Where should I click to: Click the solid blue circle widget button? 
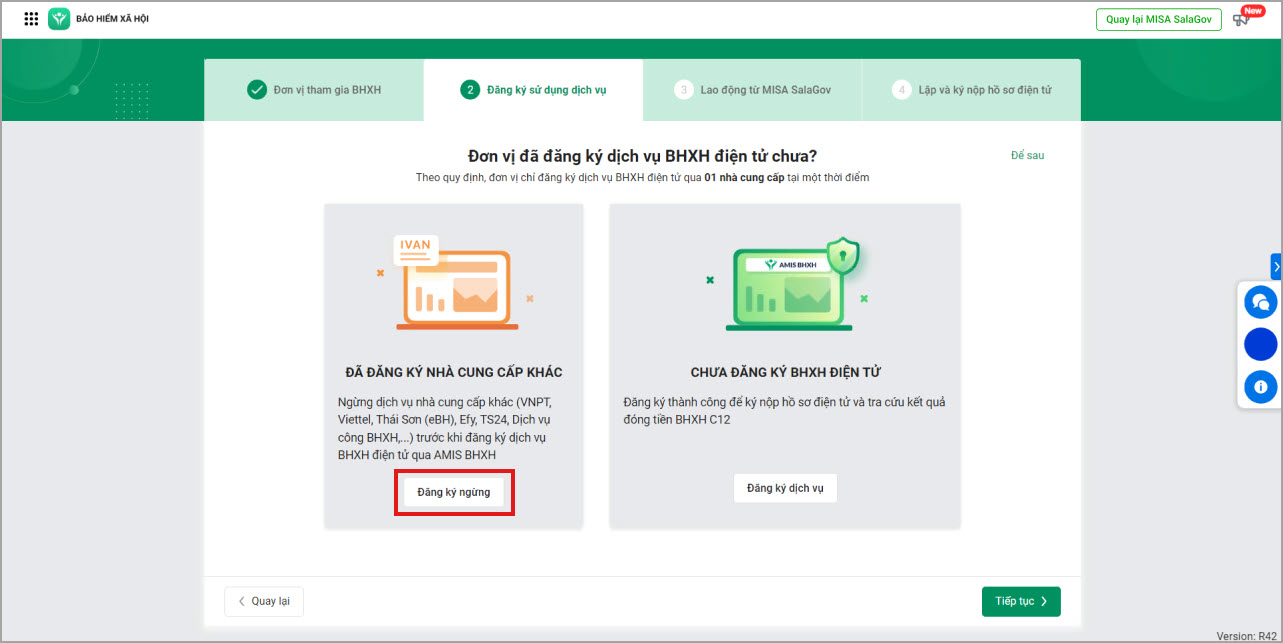(x=1260, y=344)
